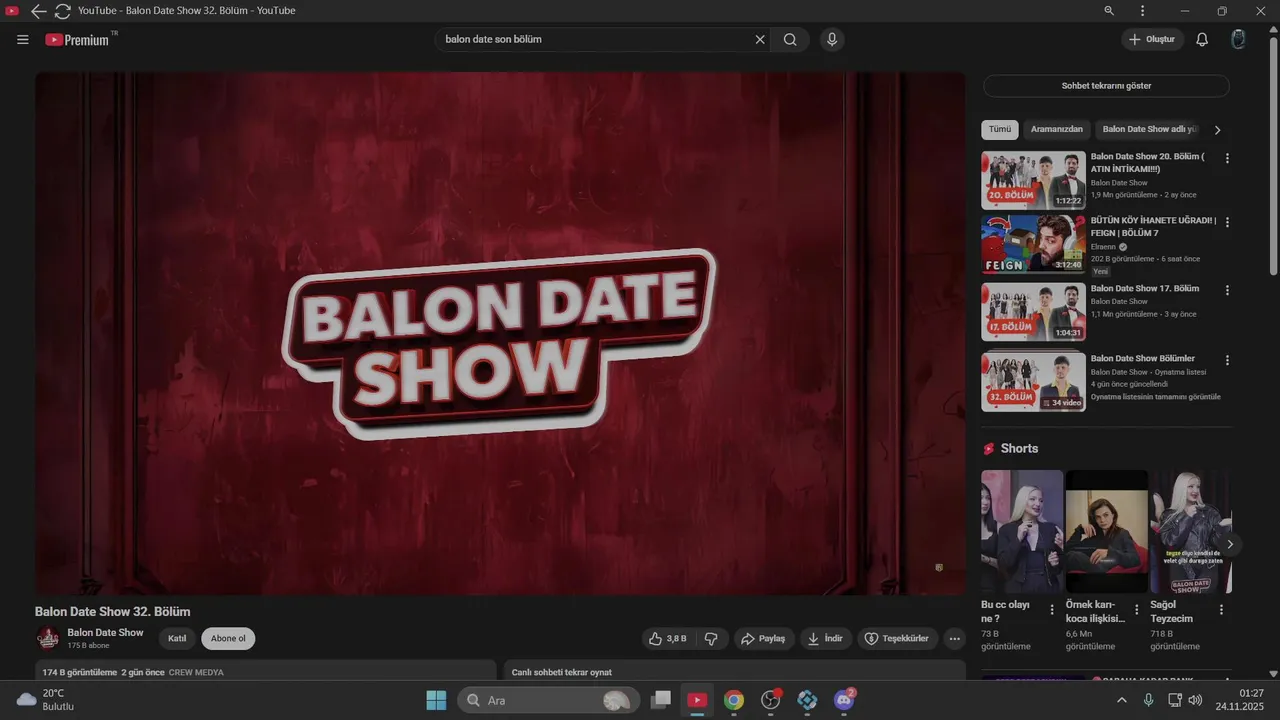
Task: Open FEIGN BÖLÜM 7 video thumbnail
Action: point(1033,244)
